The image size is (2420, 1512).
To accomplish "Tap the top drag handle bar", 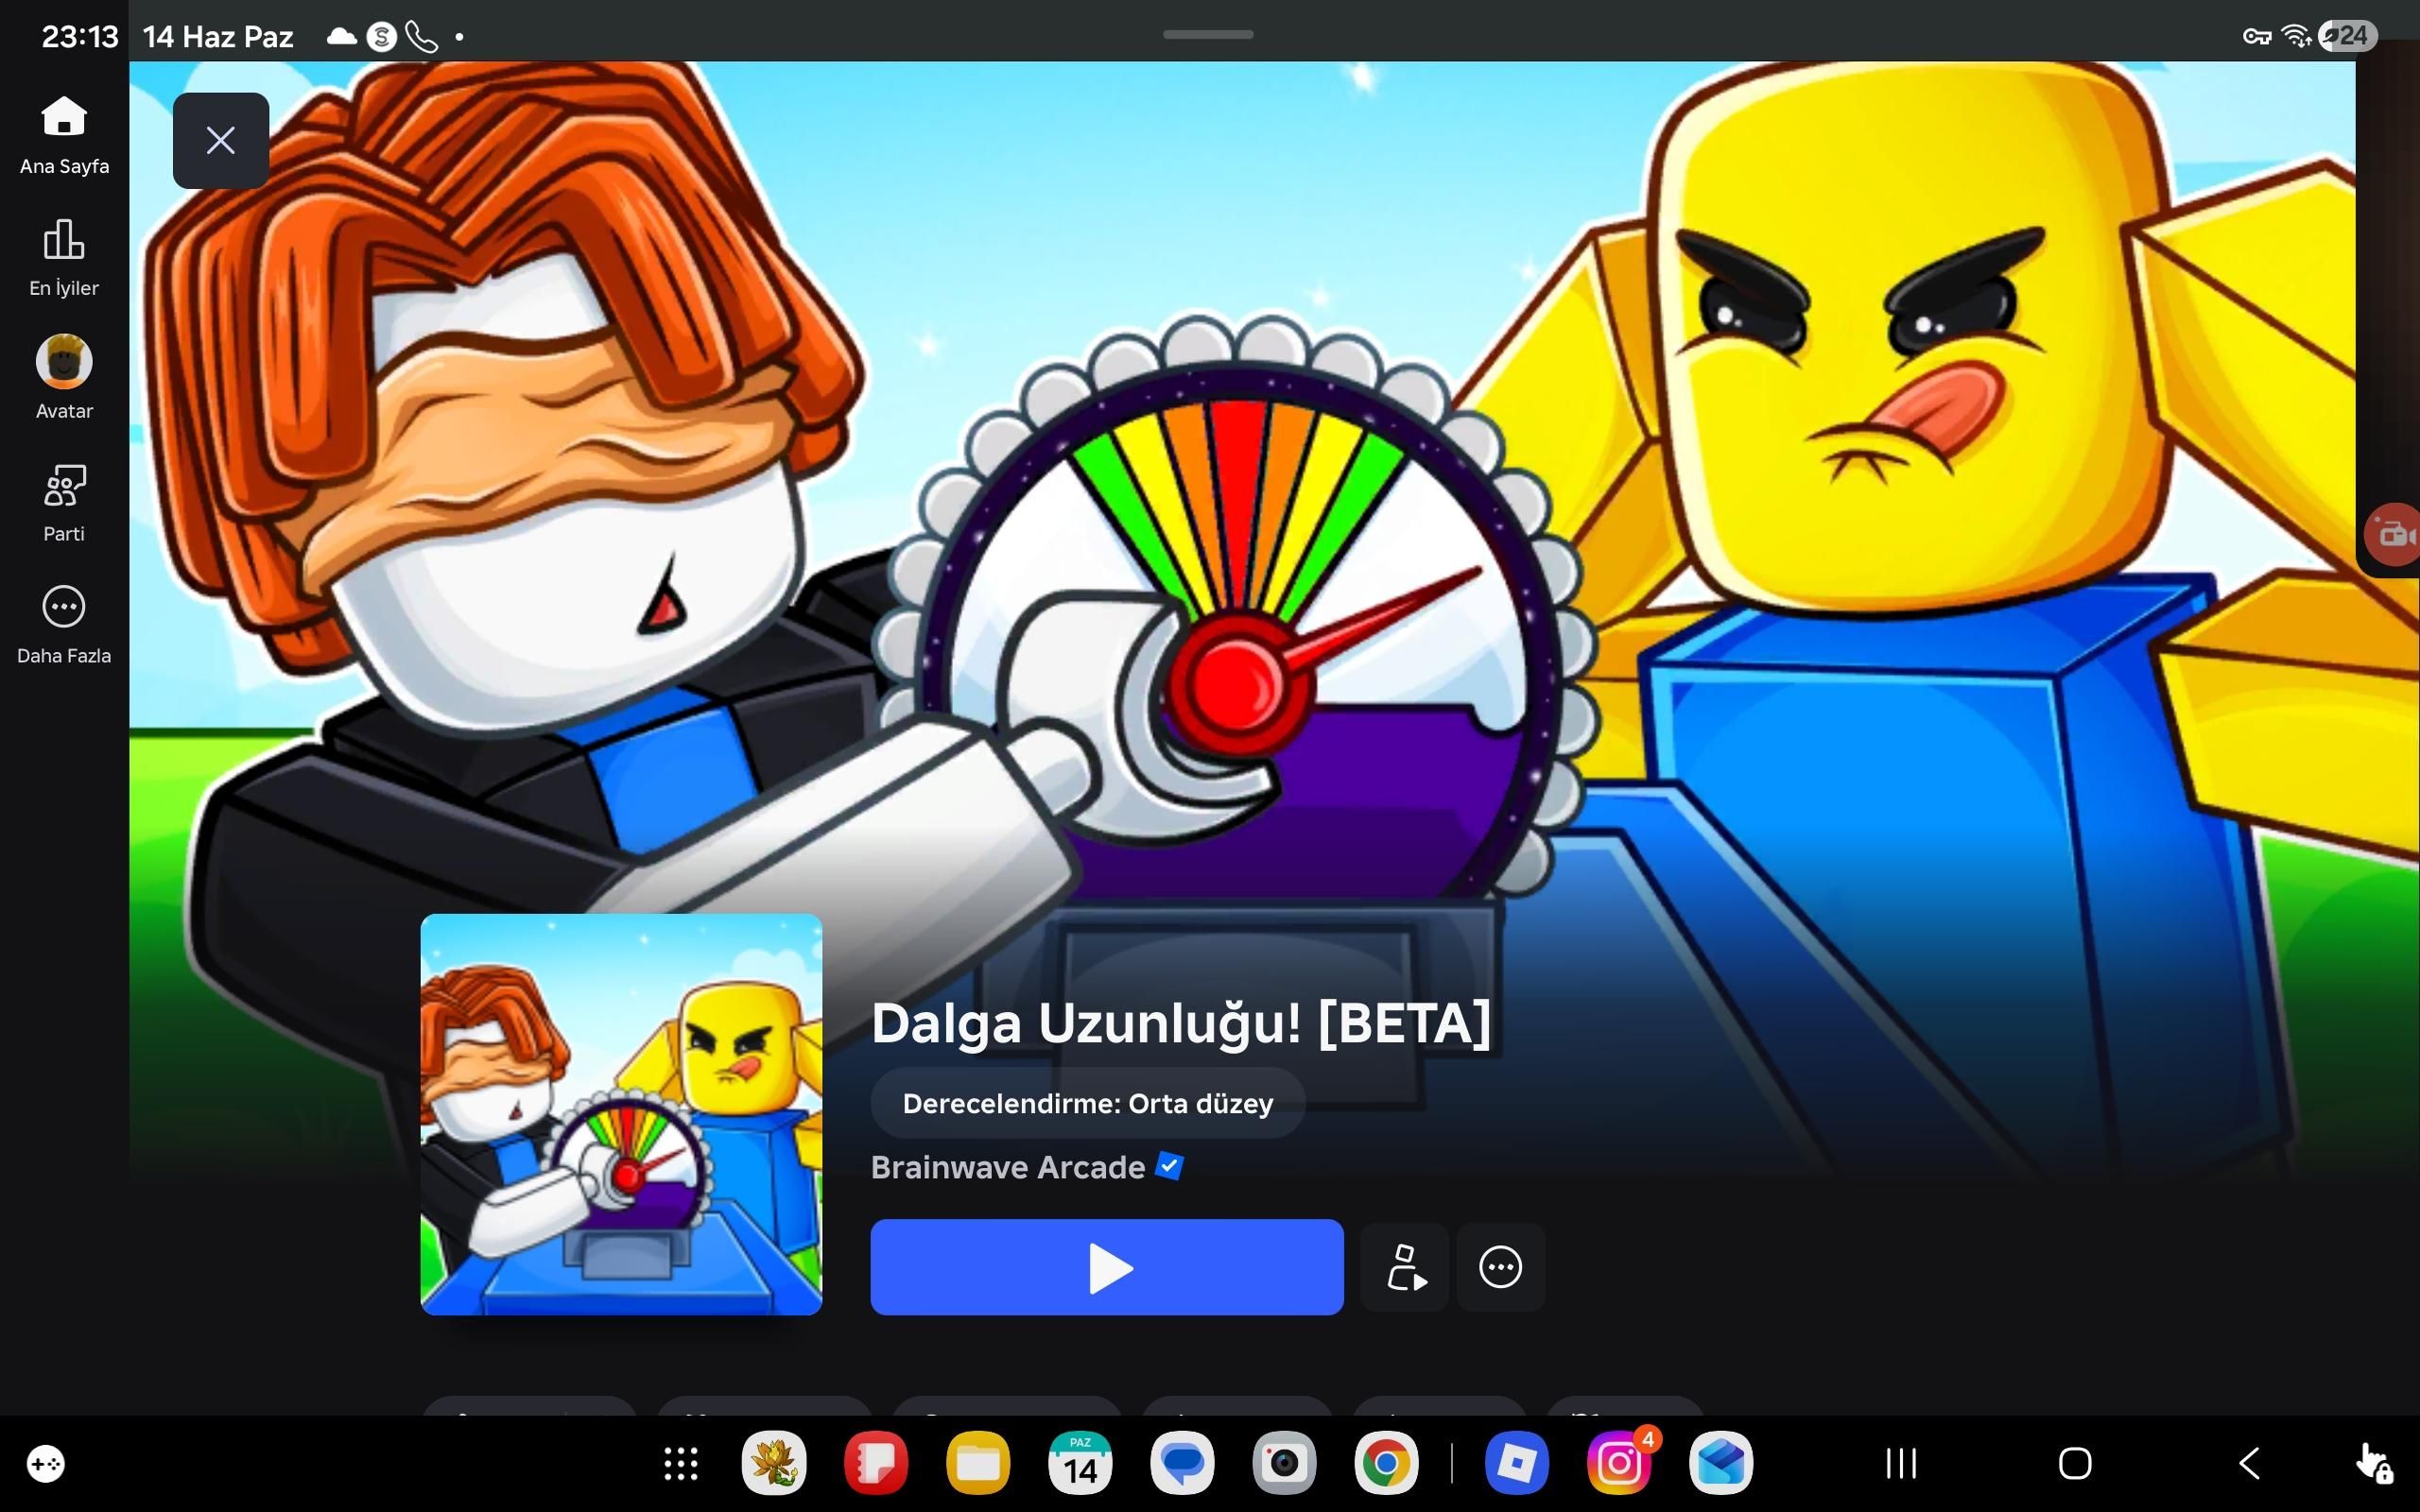I will 1208,34.
